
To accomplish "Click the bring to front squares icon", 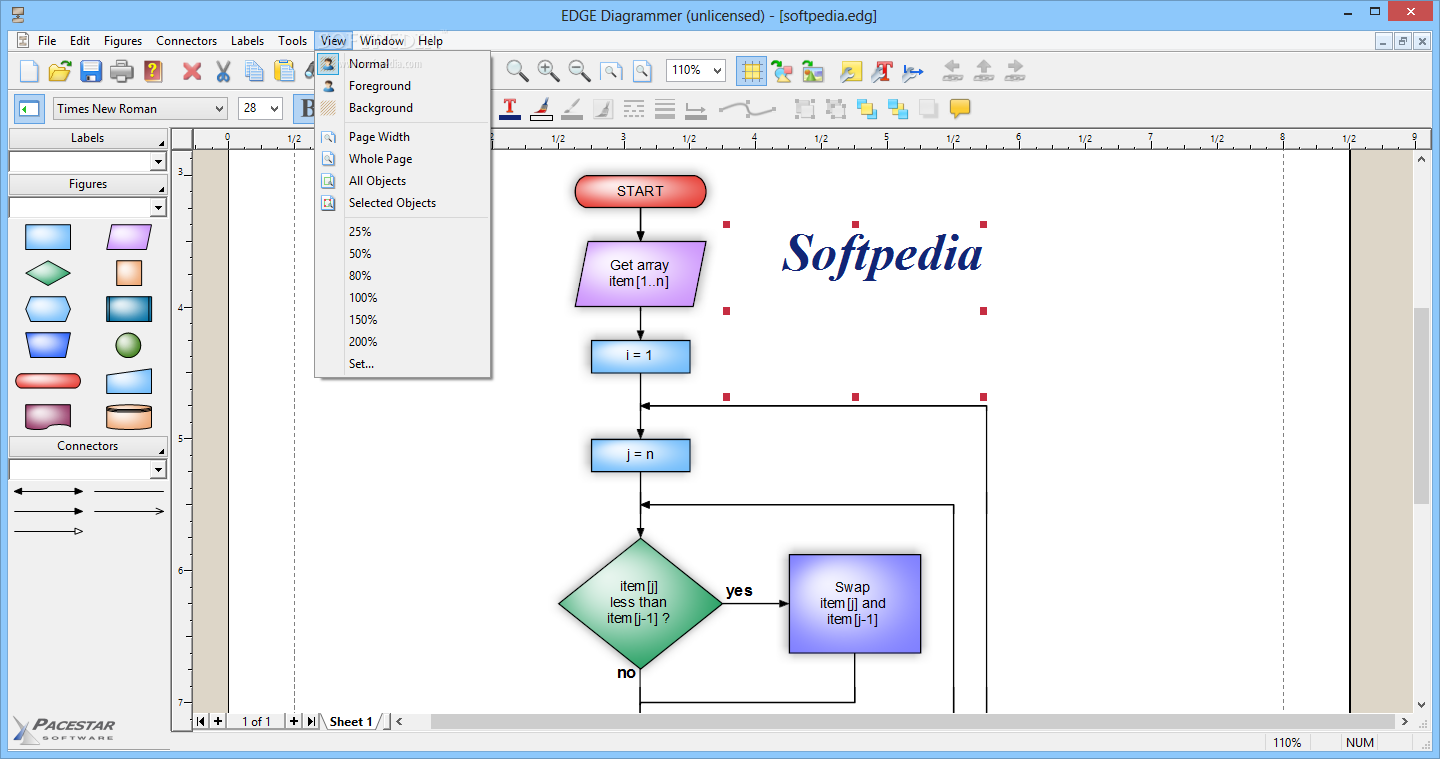I will pos(866,108).
